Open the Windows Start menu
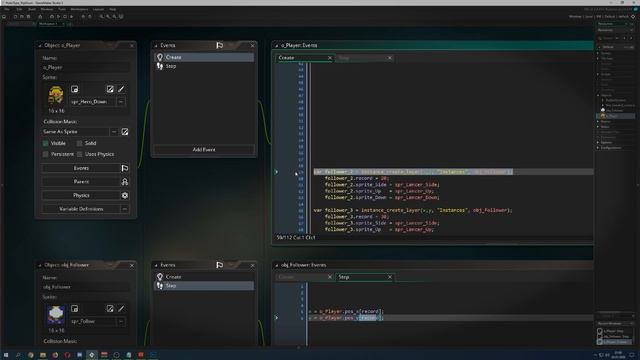This screenshot has height=360, width=640. pyautogui.click(x=6, y=355)
